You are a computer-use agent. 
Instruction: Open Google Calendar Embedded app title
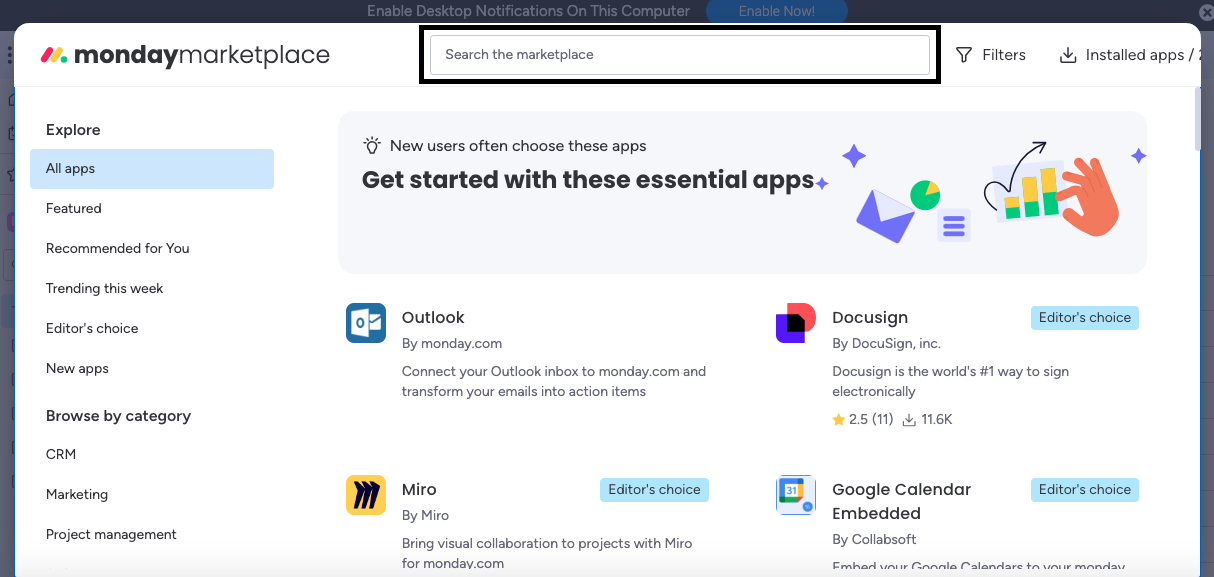(902, 502)
